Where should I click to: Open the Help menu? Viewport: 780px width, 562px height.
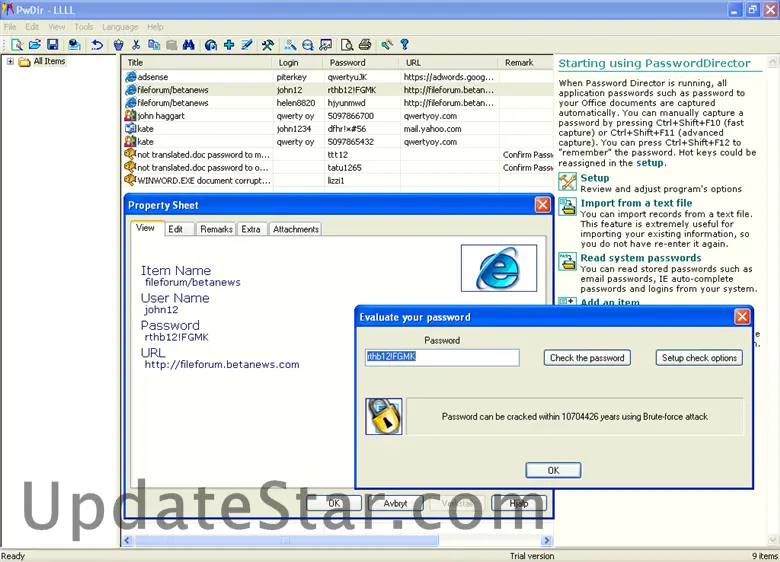[x=155, y=27]
